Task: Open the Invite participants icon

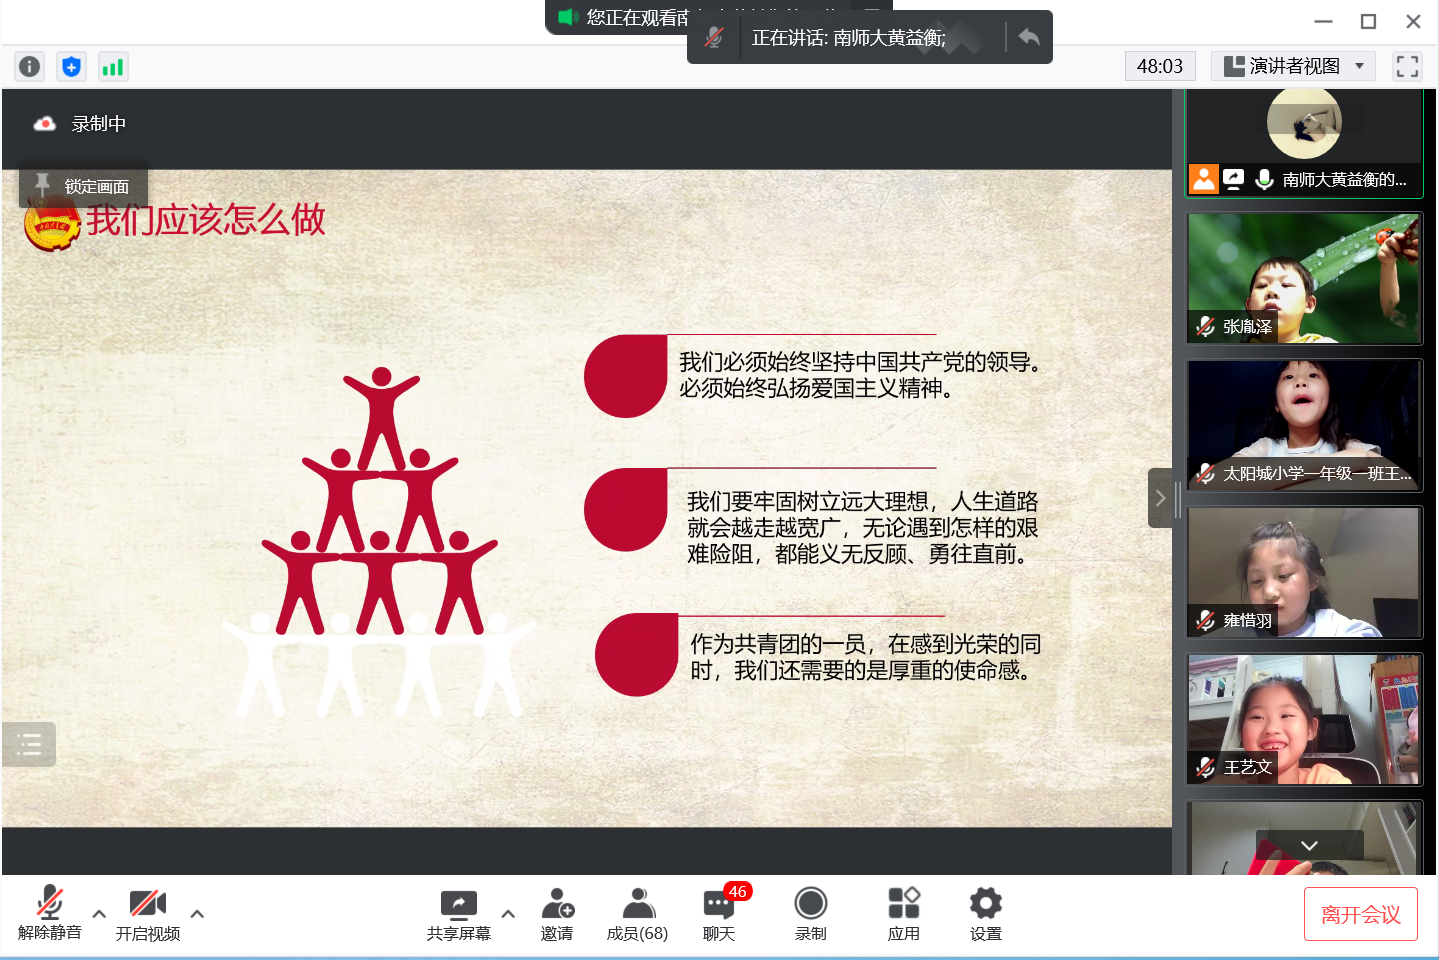Action: coord(557,914)
